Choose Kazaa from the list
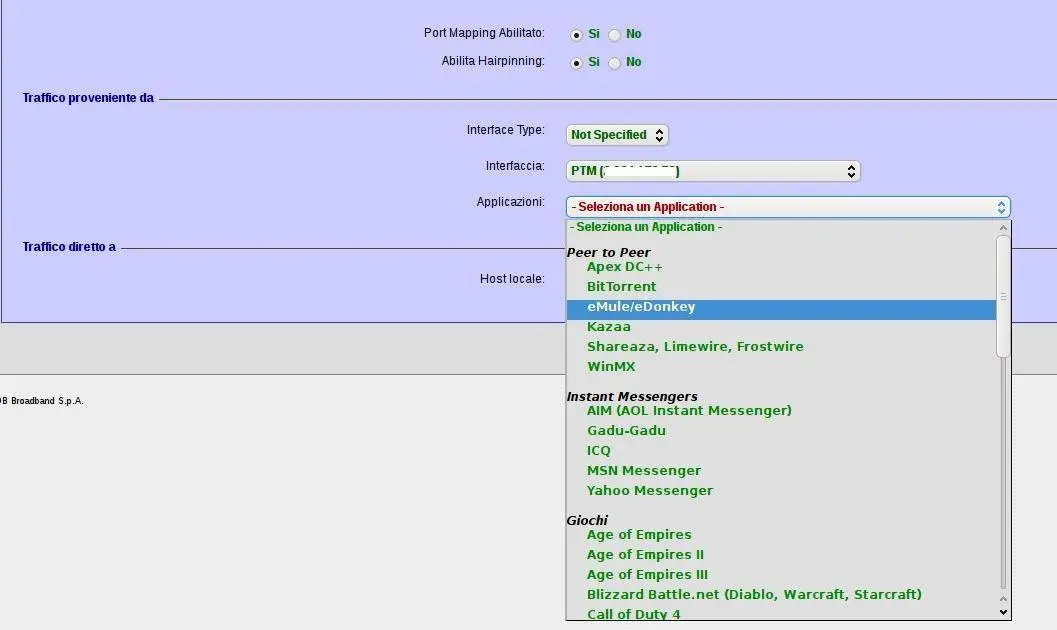This screenshot has width=1057, height=630. coord(781,327)
